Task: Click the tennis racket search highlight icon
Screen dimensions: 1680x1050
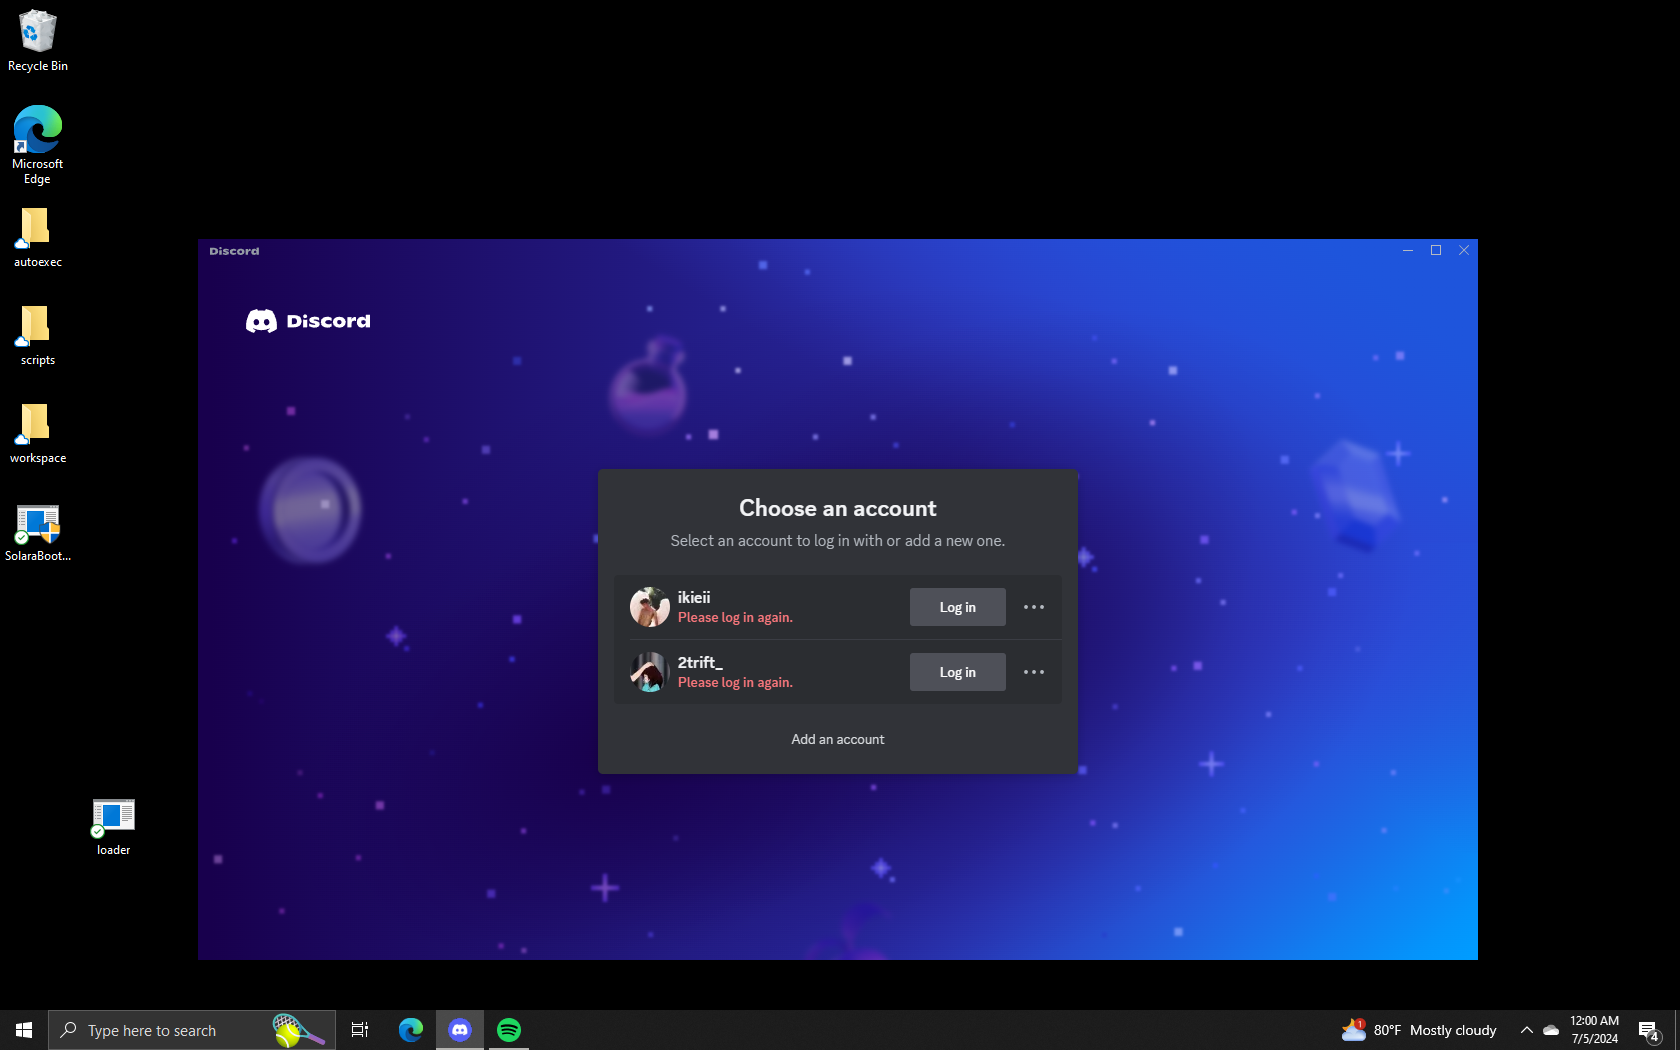Action: [x=298, y=1030]
